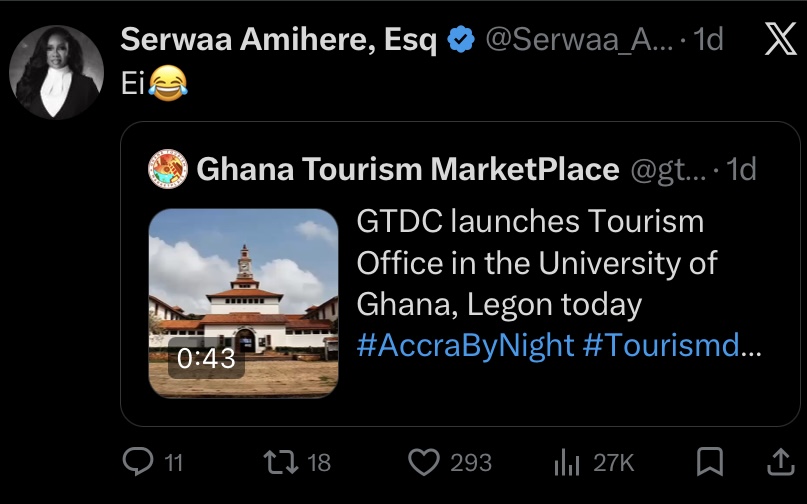Open quoted tweet text about GTDC
The width and height of the screenshot is (807, 504).
[537, 262]
